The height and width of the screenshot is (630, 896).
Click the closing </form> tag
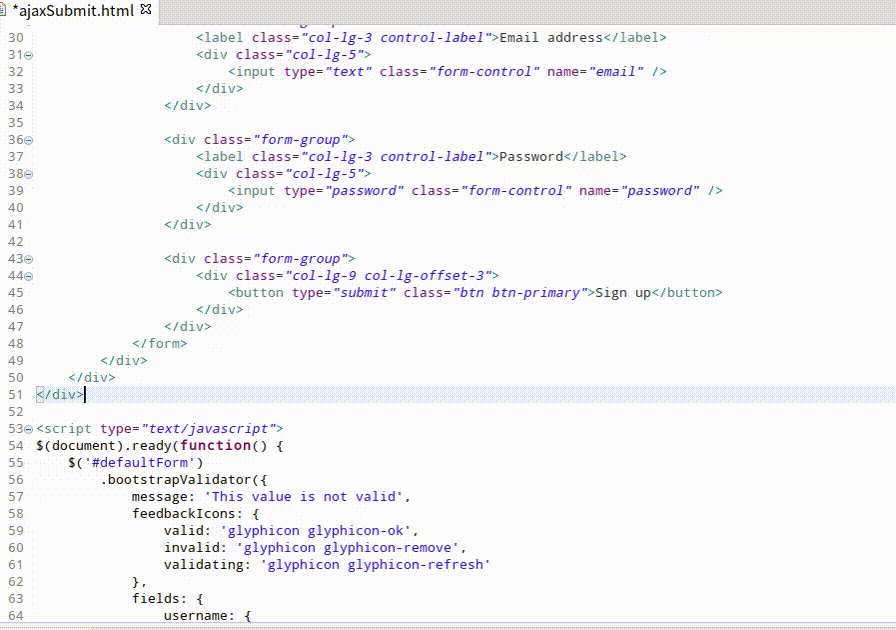[x=160, y=344]
